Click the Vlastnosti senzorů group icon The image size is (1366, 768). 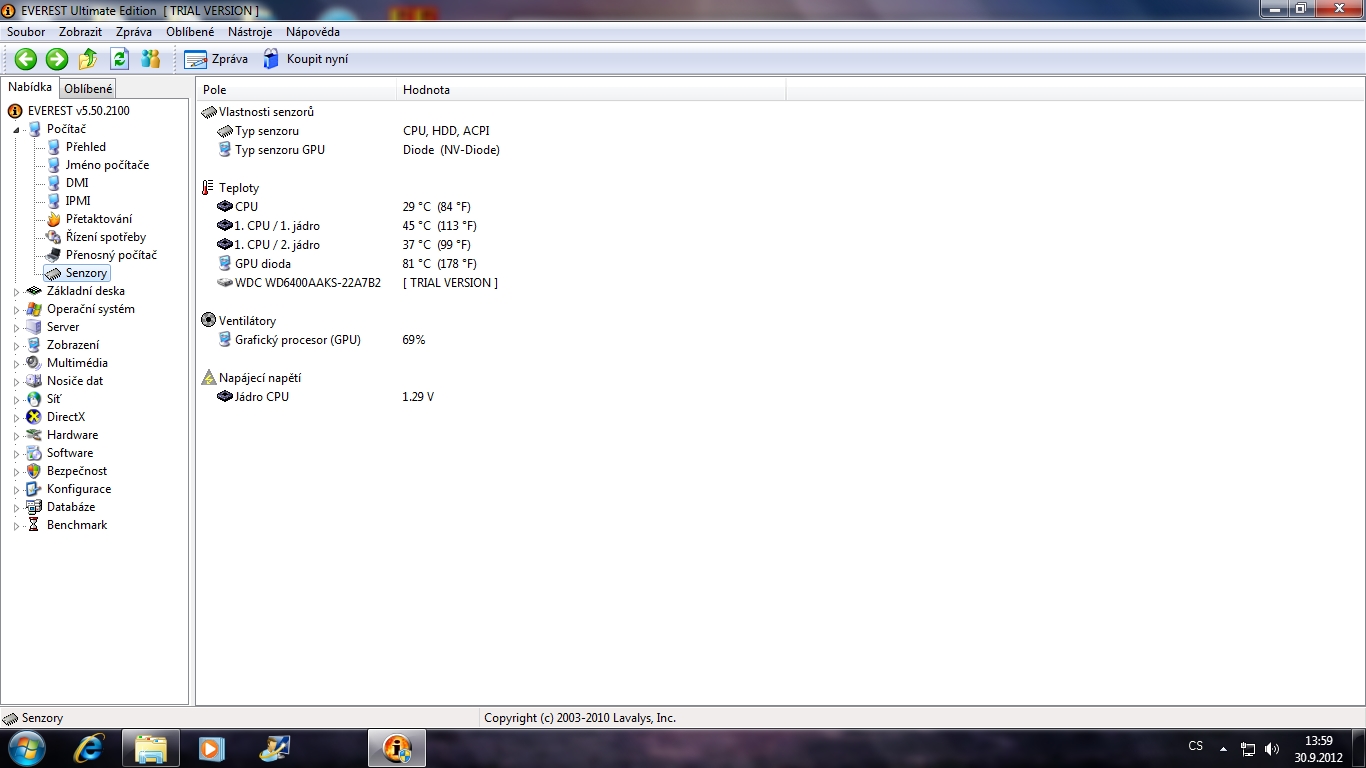209,112
